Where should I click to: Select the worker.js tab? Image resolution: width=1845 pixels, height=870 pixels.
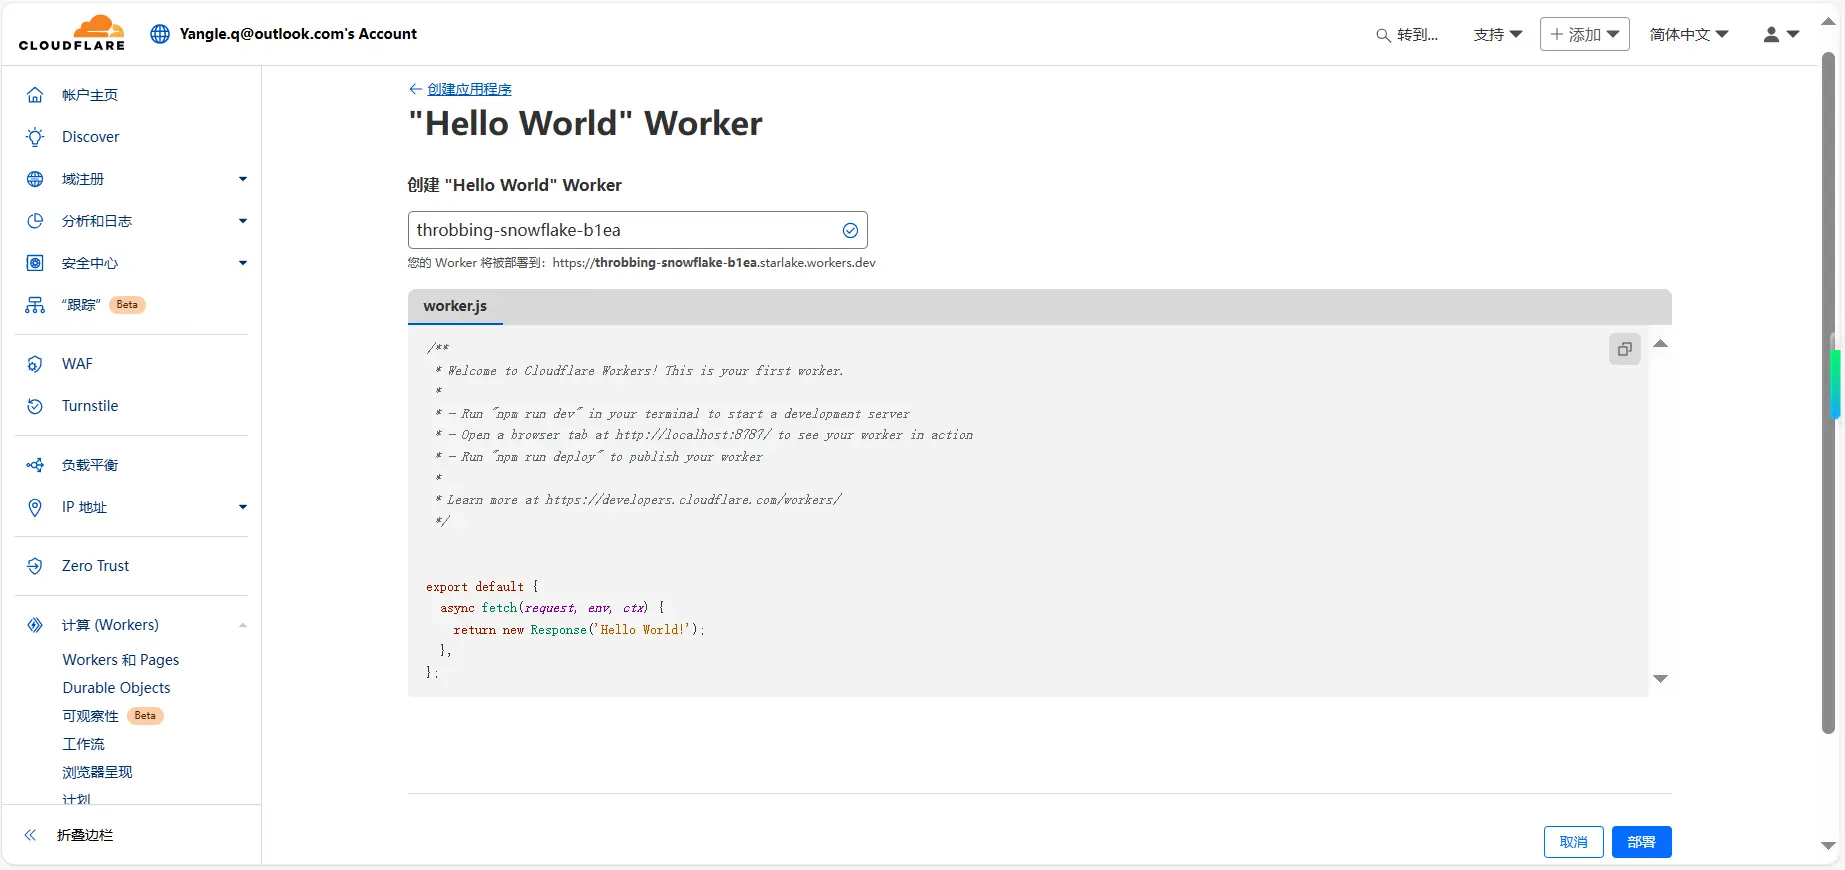pos(455,307)
